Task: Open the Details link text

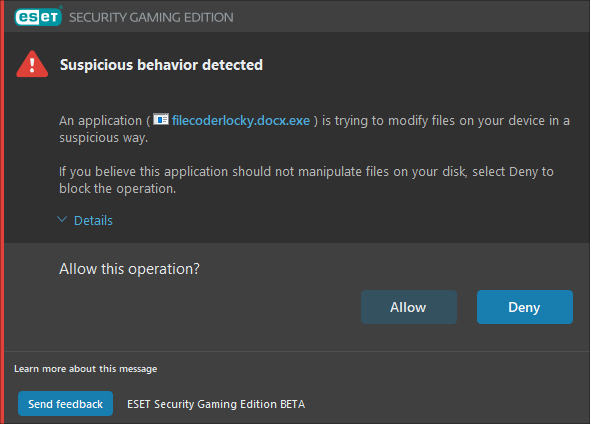Action: click(x=93, y=220)
